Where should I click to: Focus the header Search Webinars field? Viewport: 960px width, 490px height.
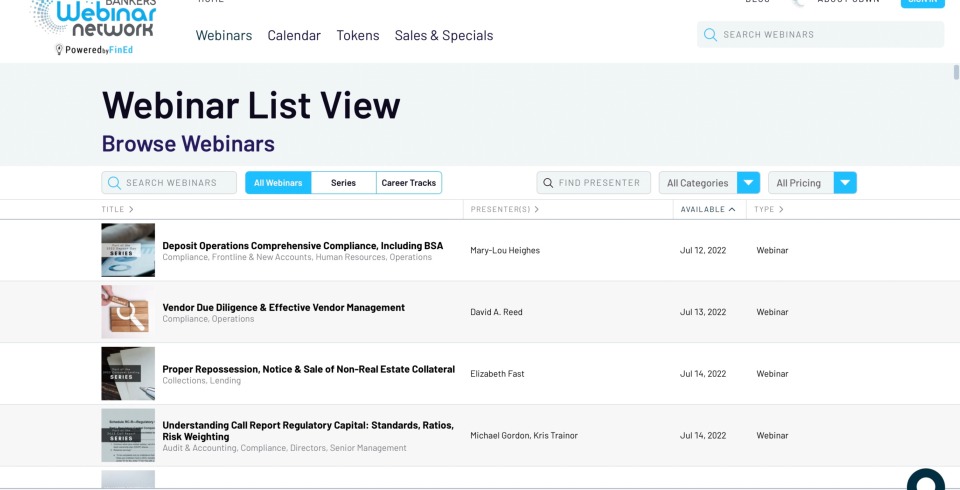[820, 34]
